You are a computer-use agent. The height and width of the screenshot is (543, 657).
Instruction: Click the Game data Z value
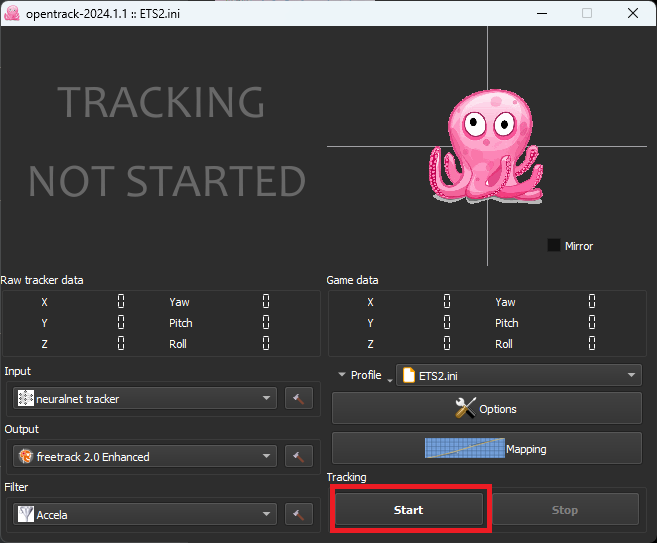pyautogui.click(x=447, y=343)
